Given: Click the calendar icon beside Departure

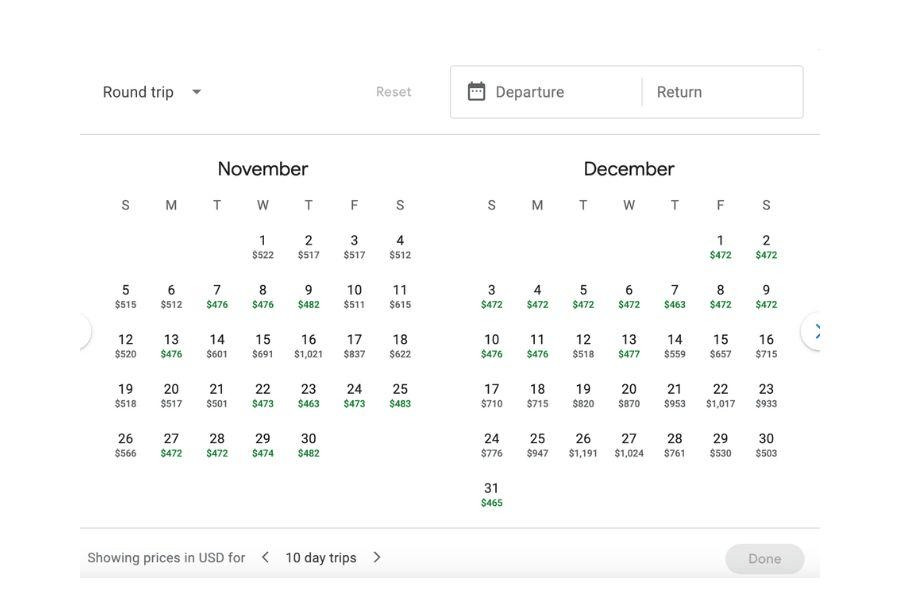Looking at the screenshot, I should click(x=477, y=92).
